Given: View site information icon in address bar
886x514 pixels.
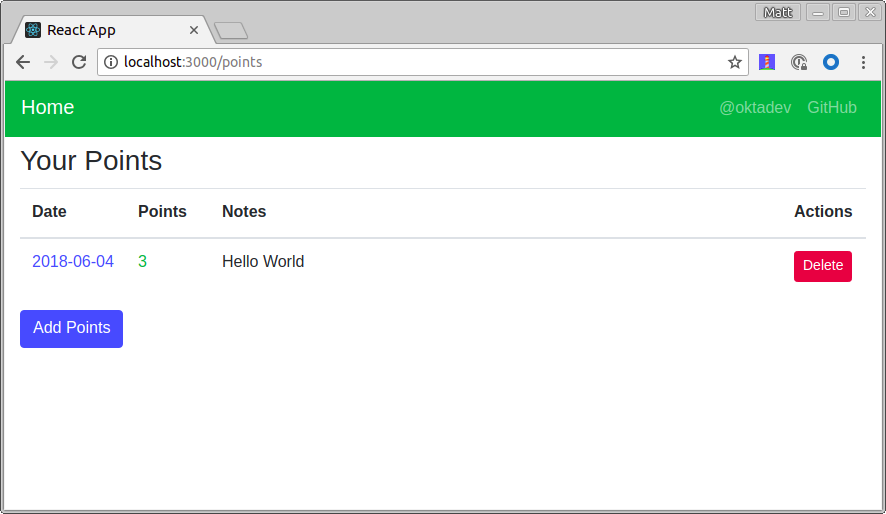Looking at the screenshot, I should coord(111,62).
